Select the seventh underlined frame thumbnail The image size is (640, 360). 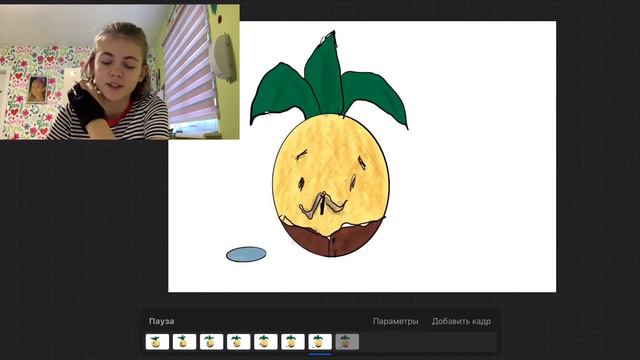point(320,342)
